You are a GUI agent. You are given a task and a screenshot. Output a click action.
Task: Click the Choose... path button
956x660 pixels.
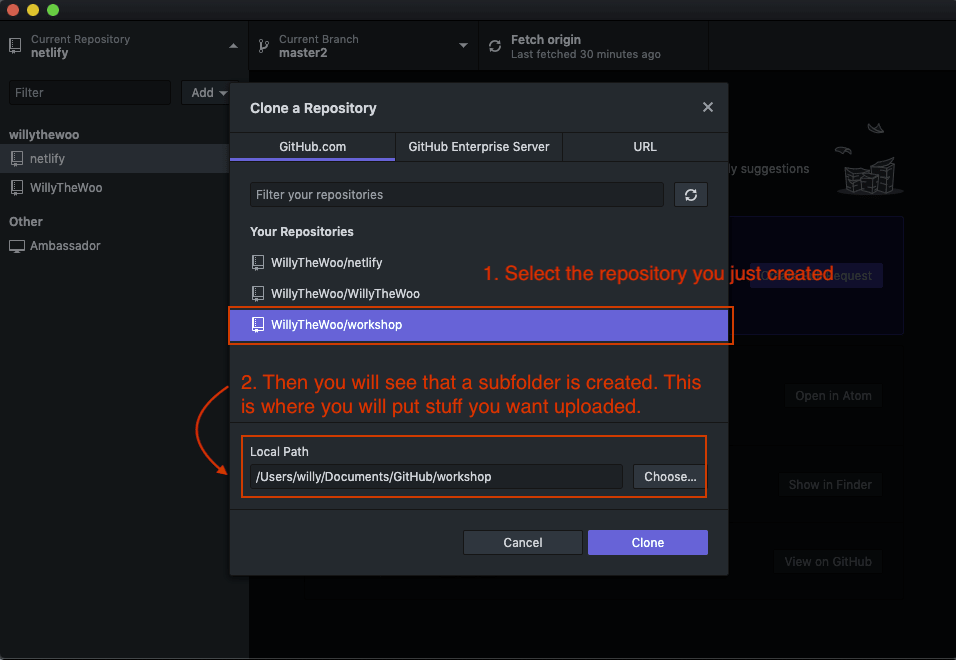[x=669, y=477]
